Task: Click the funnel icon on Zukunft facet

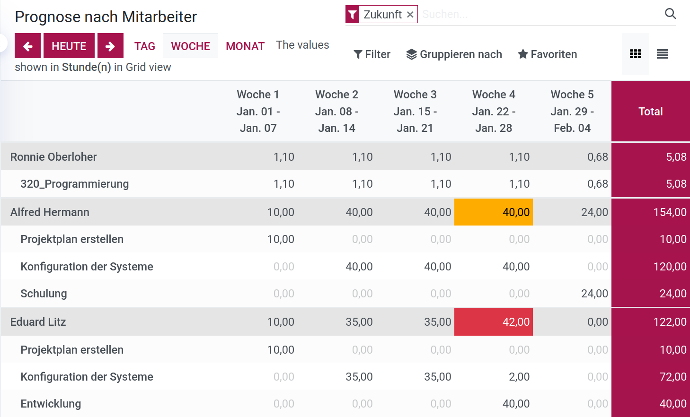Action: [x=352, y=15]
